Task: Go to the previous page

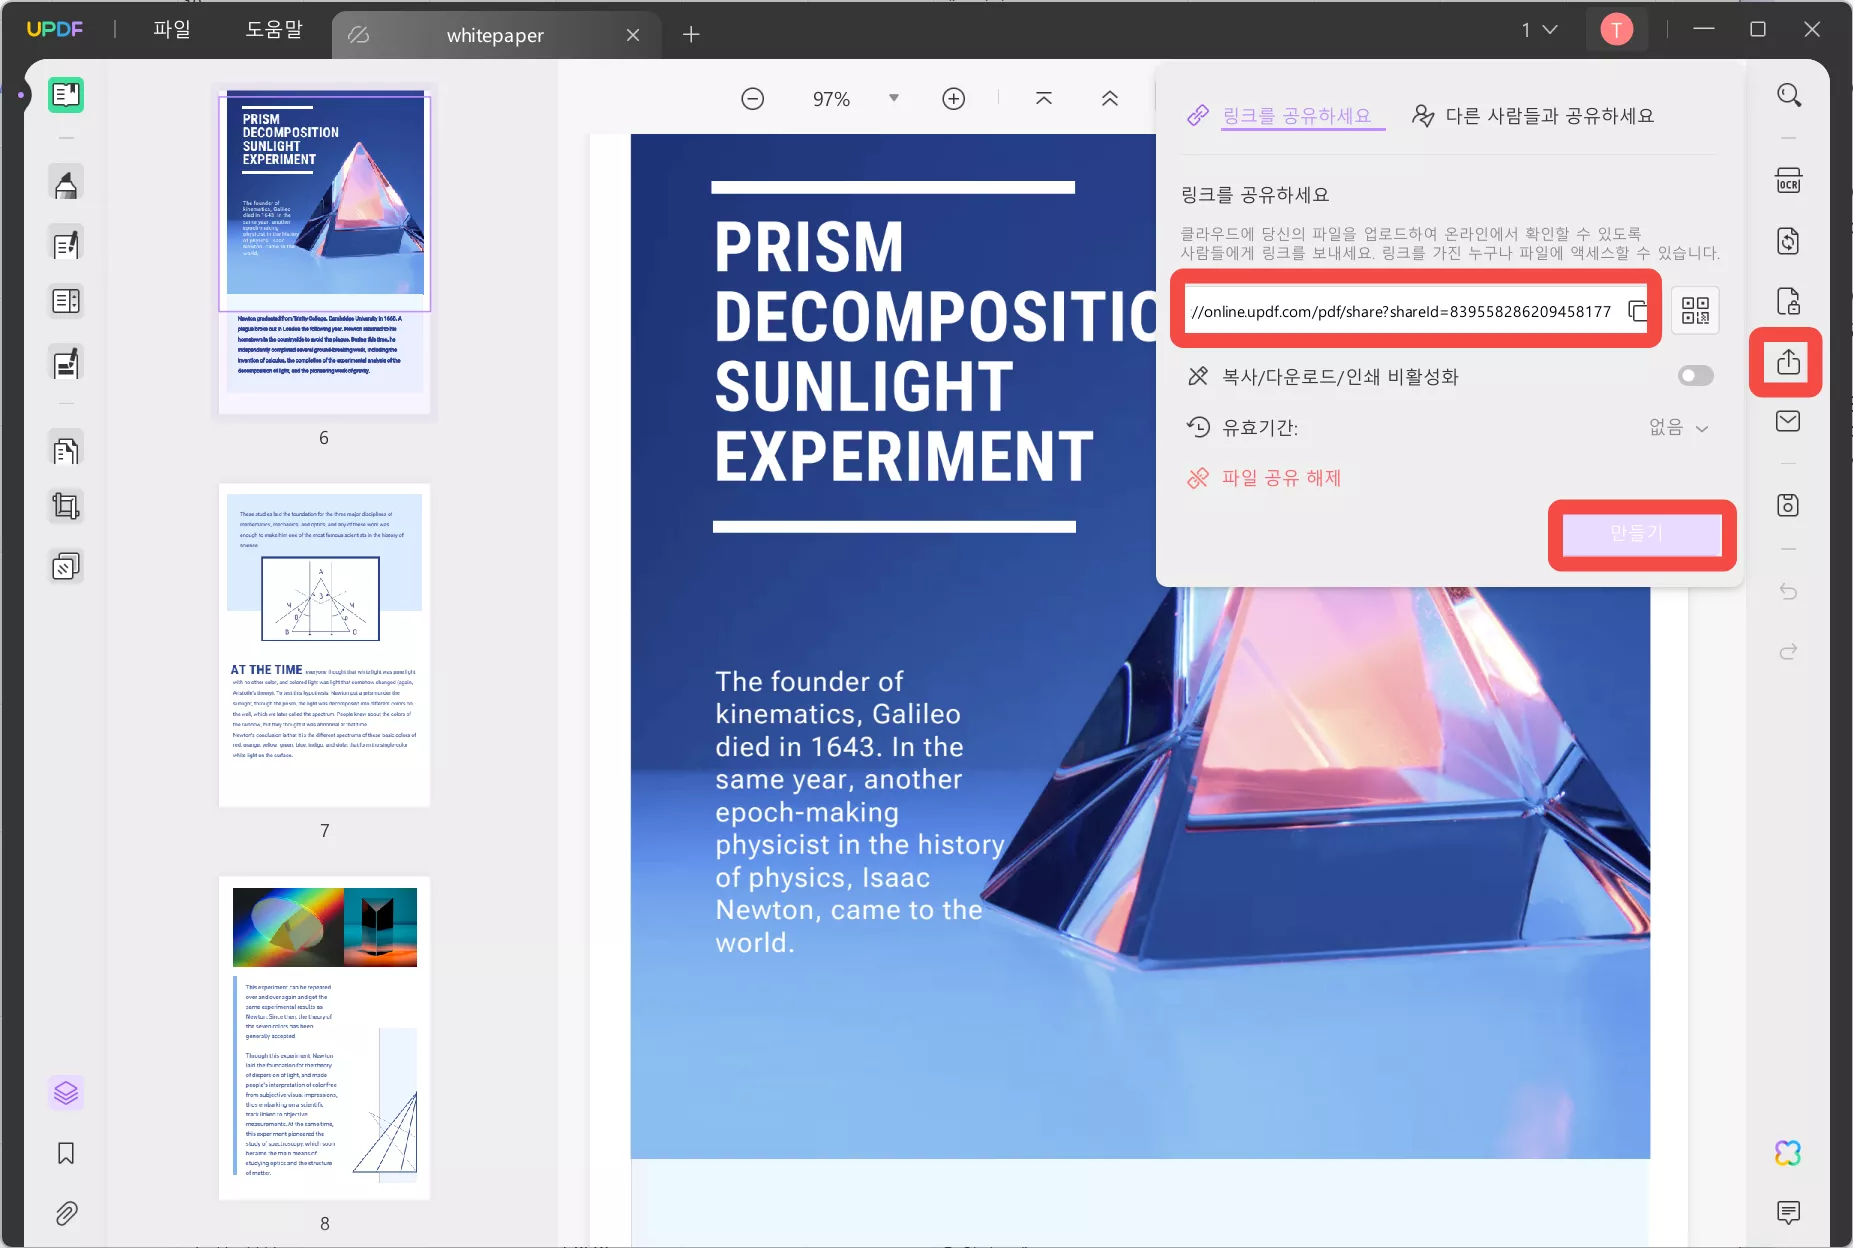Action: 1110,99
